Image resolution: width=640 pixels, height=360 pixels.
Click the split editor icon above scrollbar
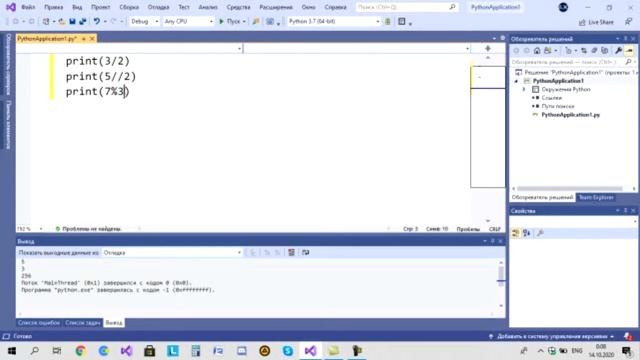(488, 48)
